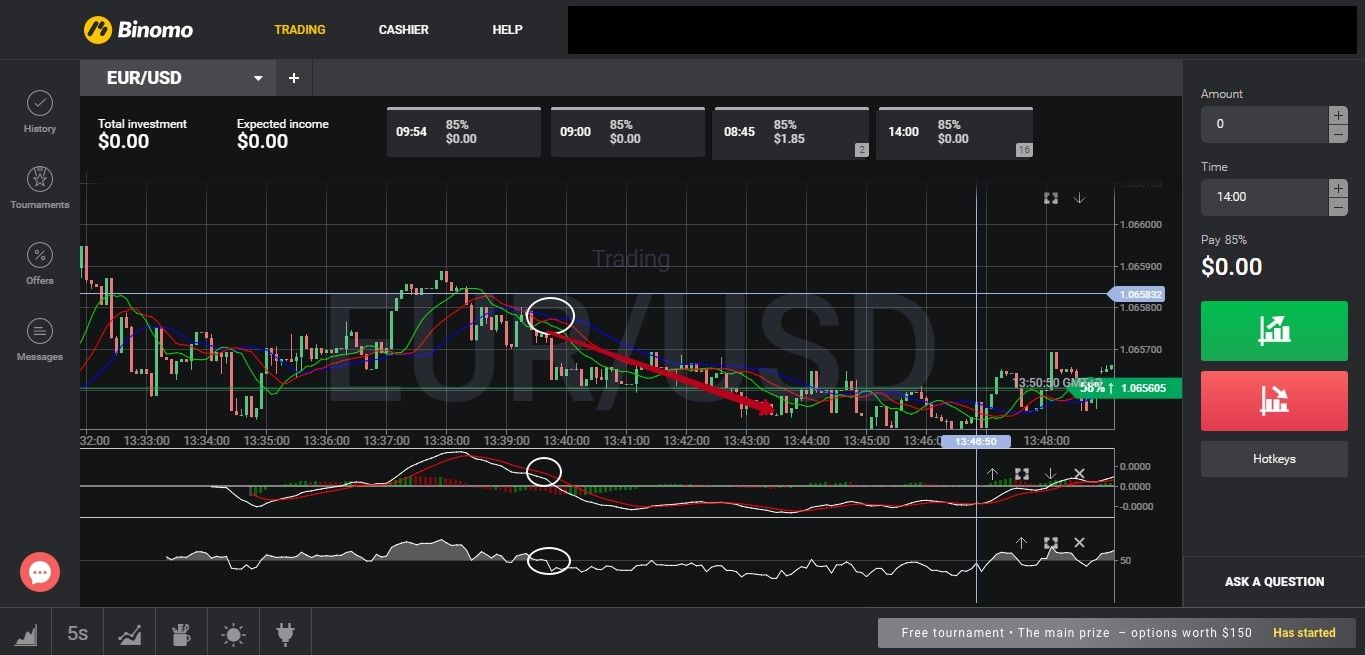Open the CASHIER menu
The width and height of the screenshot is (1365, 655).
tap(404, 30)
